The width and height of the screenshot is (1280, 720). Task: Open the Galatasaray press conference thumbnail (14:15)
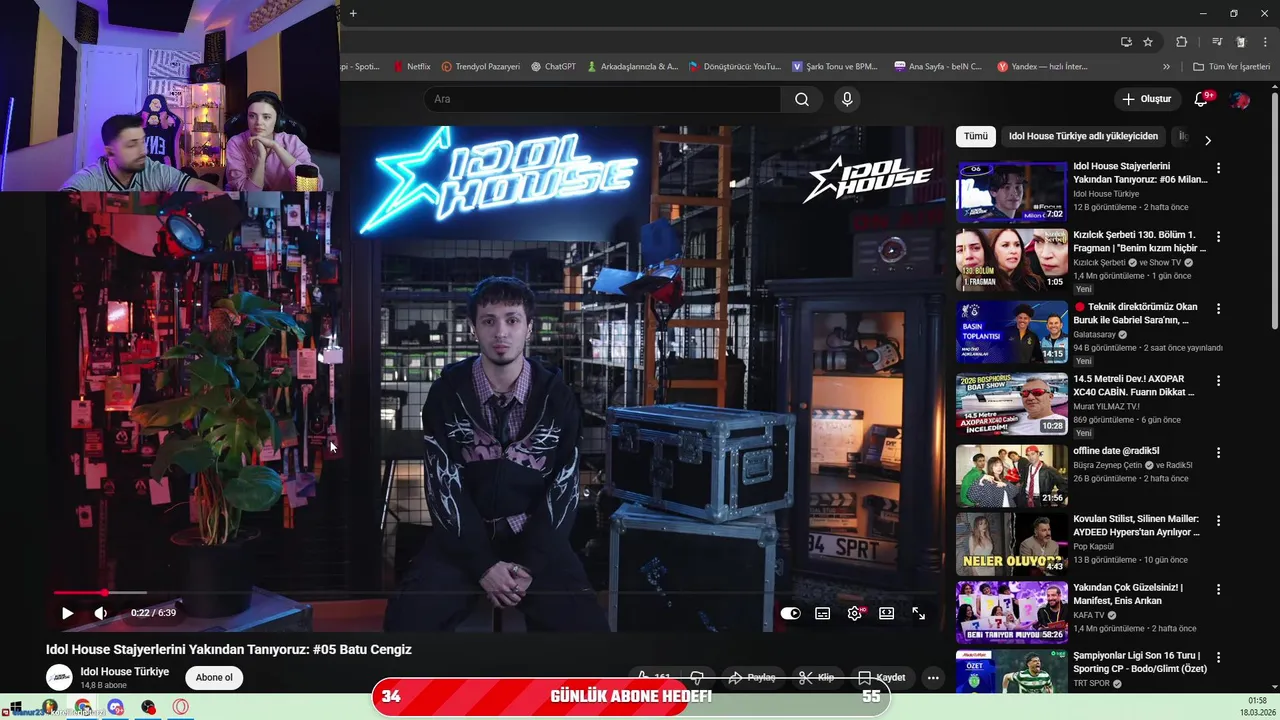point(1011,332)
